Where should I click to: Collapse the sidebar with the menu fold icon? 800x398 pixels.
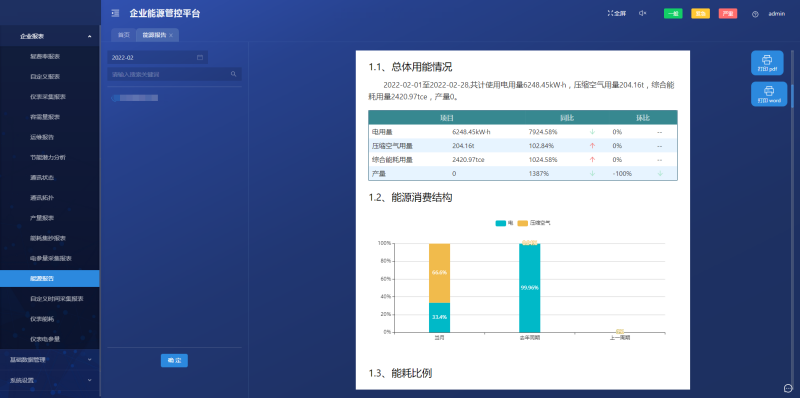pyautogui.click(x=115, y=13)
